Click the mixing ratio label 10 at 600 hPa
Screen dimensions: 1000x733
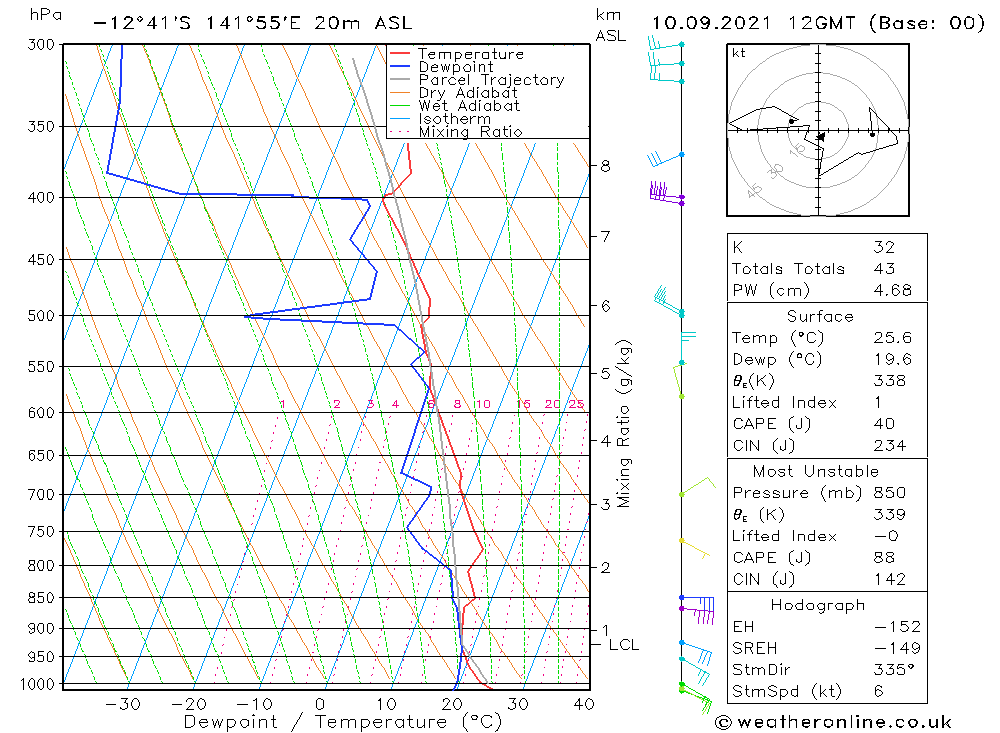(483, 404)
